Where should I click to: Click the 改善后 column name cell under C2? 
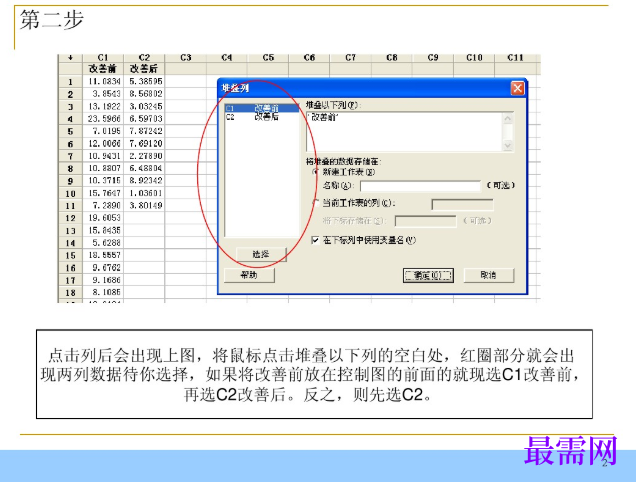point(144,69)
